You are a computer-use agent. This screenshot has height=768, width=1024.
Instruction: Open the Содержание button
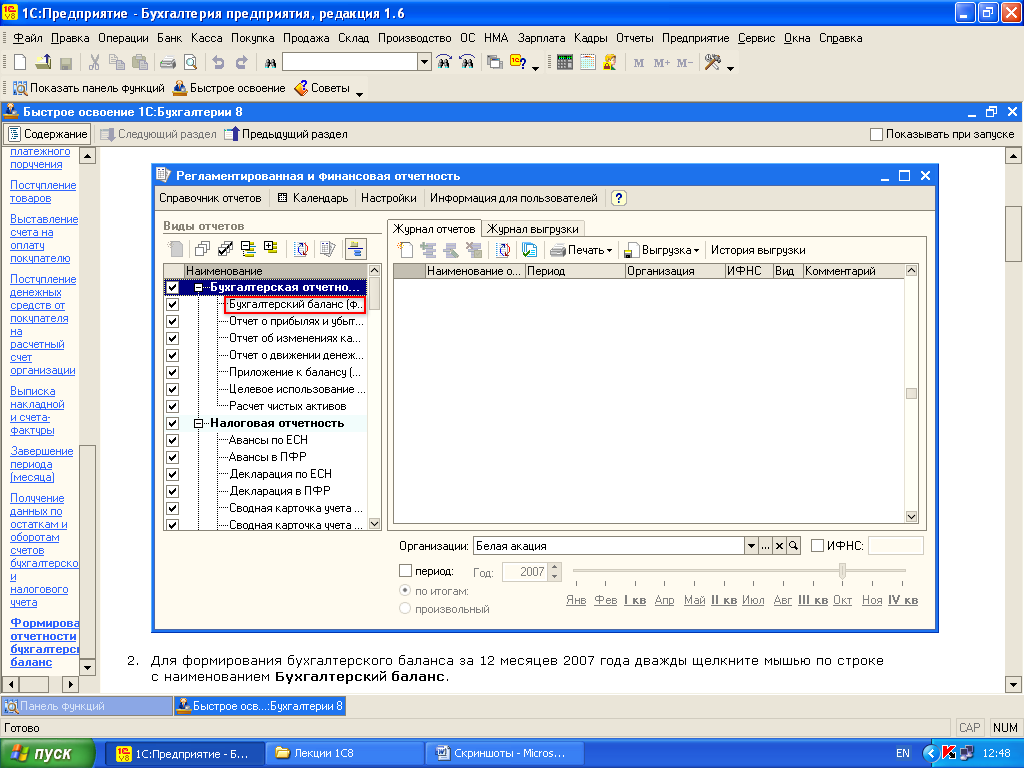tap(47, 134)
